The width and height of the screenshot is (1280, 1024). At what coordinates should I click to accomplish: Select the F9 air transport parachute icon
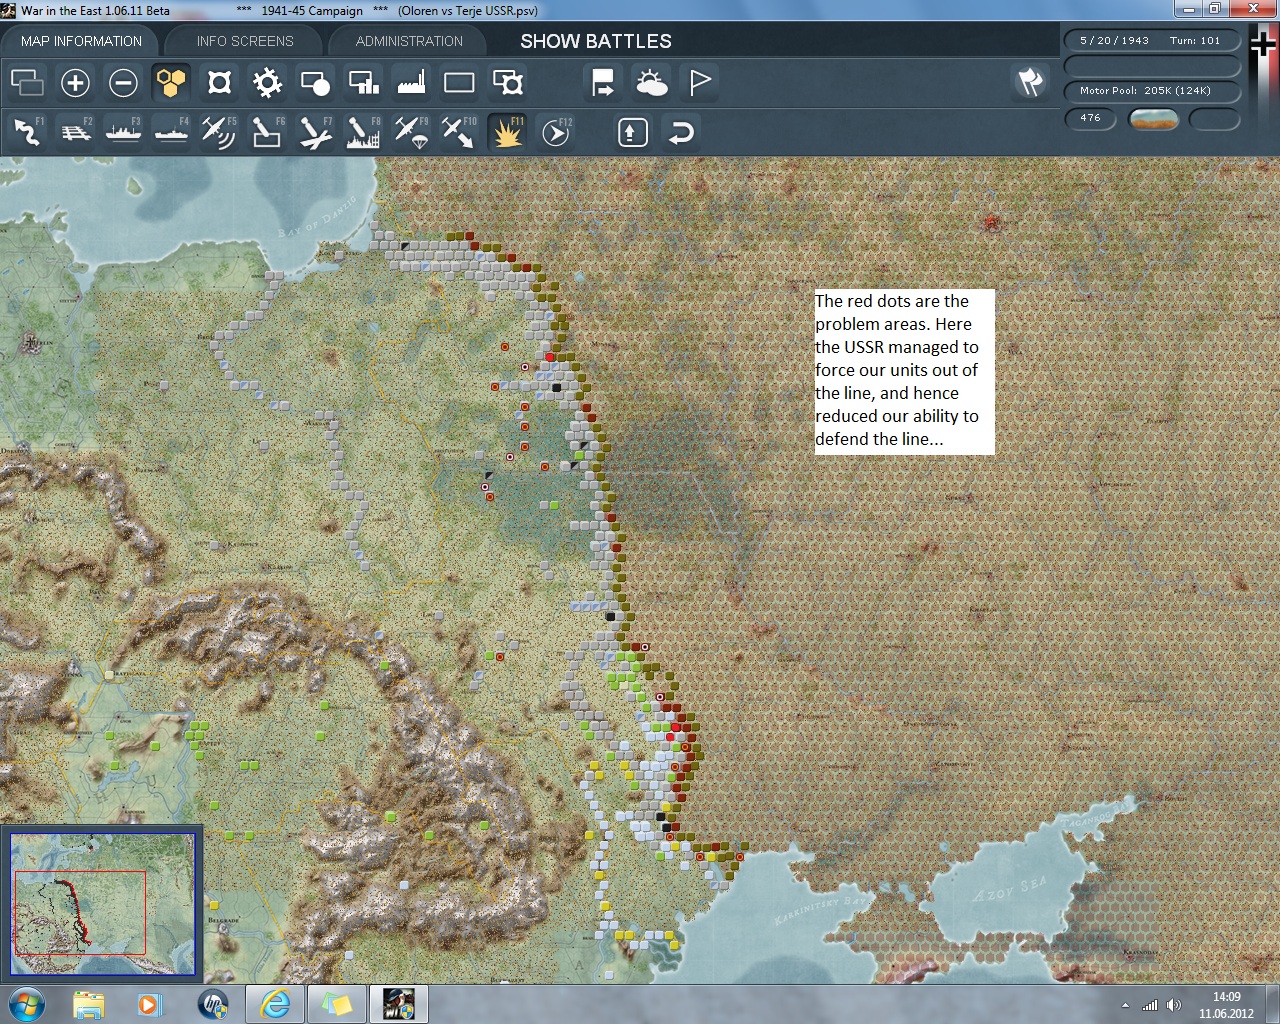point(411,132)
